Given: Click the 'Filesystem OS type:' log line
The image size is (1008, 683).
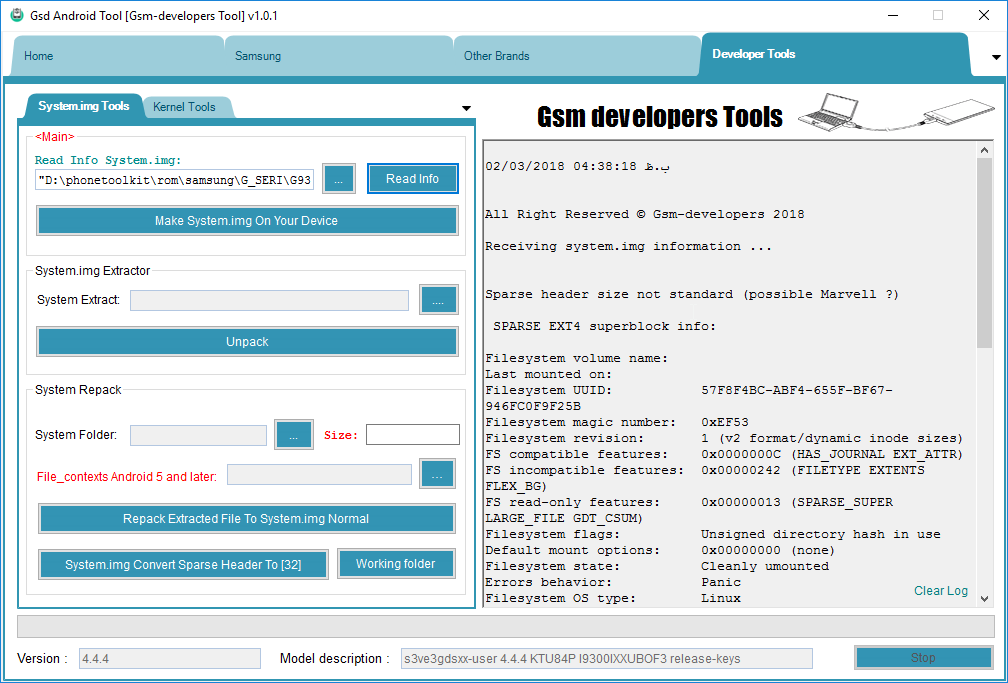Looking at the screenshot, I should (x=613, y=598).
